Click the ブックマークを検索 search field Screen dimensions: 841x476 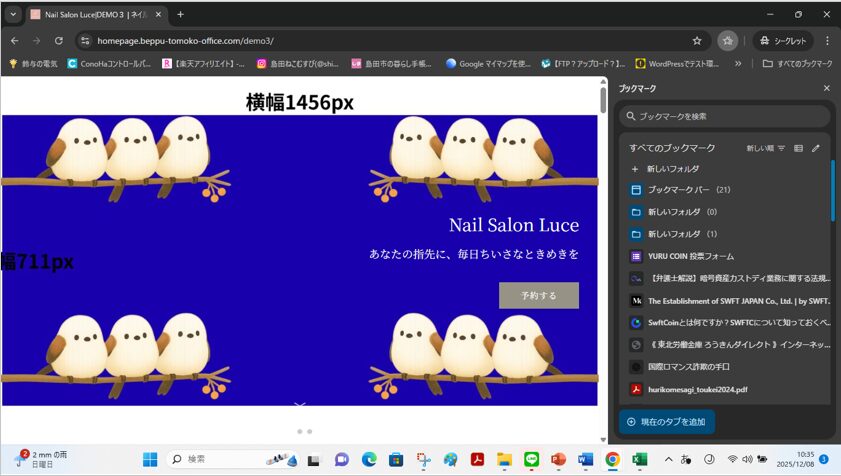coord(724,116)
